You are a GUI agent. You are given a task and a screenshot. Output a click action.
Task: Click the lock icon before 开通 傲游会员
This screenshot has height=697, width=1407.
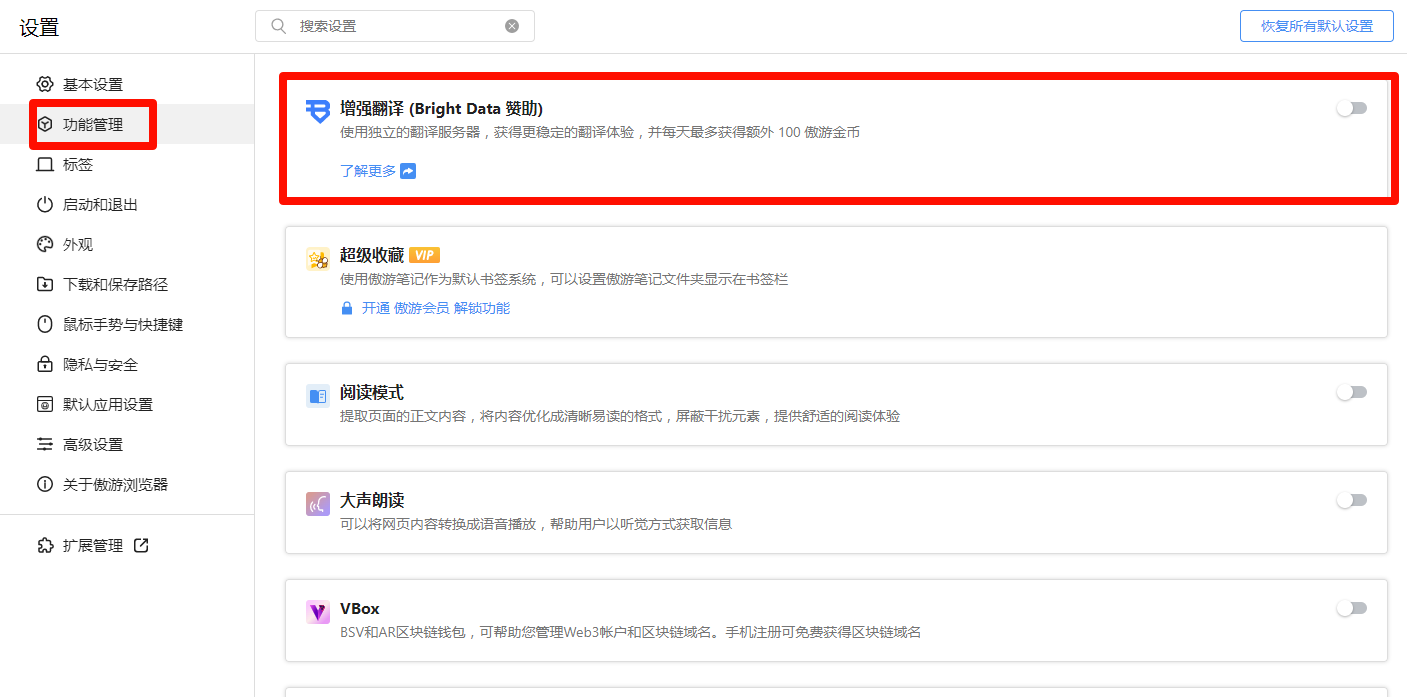tap(347, 309)
